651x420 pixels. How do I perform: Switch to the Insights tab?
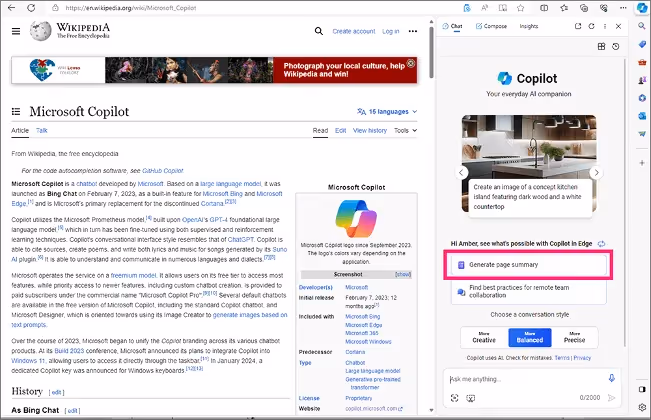pyautogui.click(x=529, y=26)
